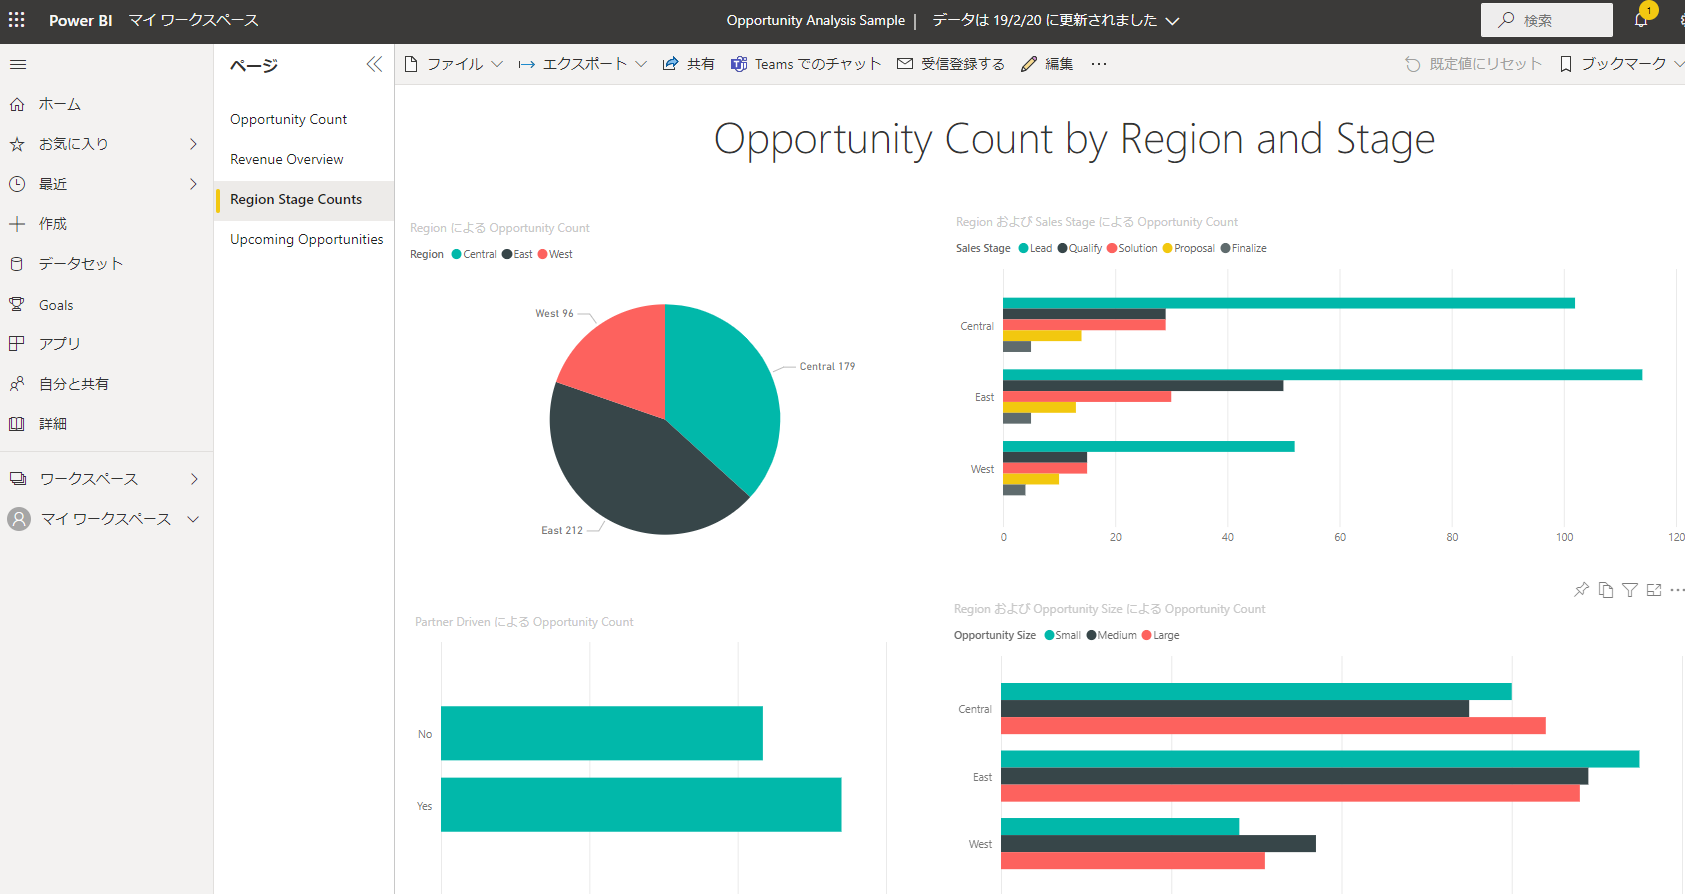Click the notifications bell icon
This screenshot has height=894, width=1685.
pos(1640,20)
